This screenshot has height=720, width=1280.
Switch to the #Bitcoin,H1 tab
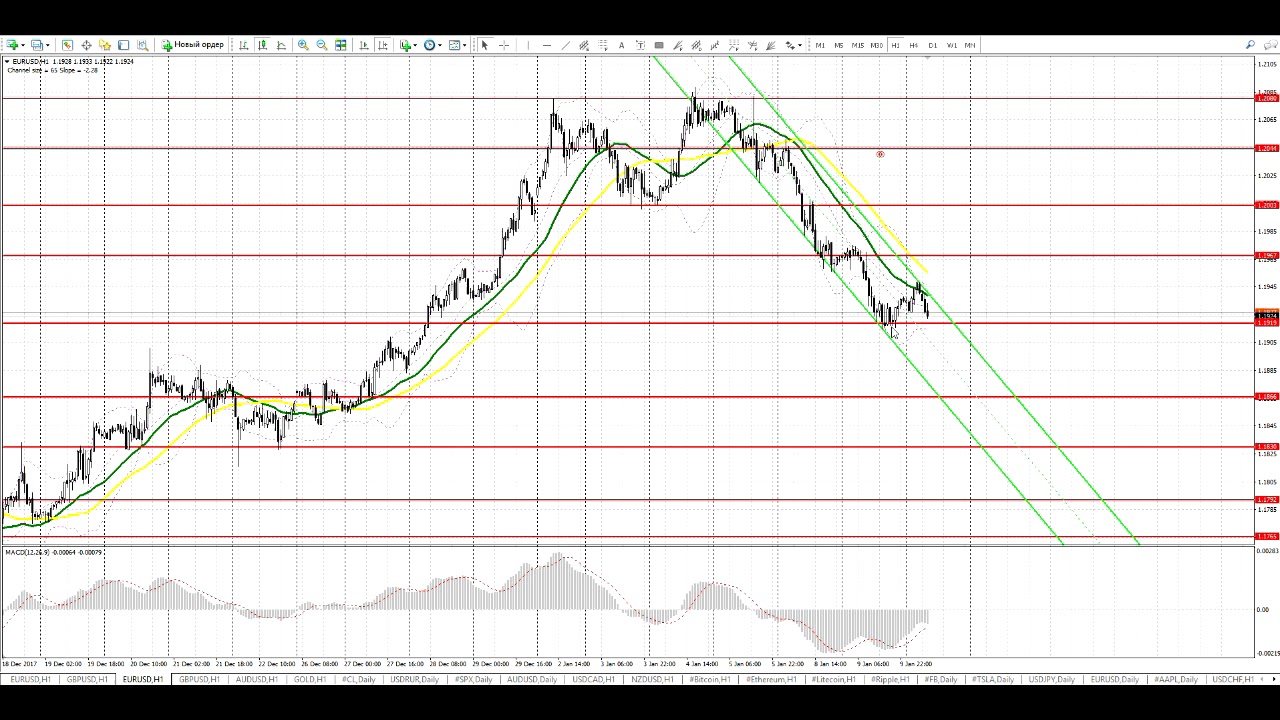tap(710, 680)
